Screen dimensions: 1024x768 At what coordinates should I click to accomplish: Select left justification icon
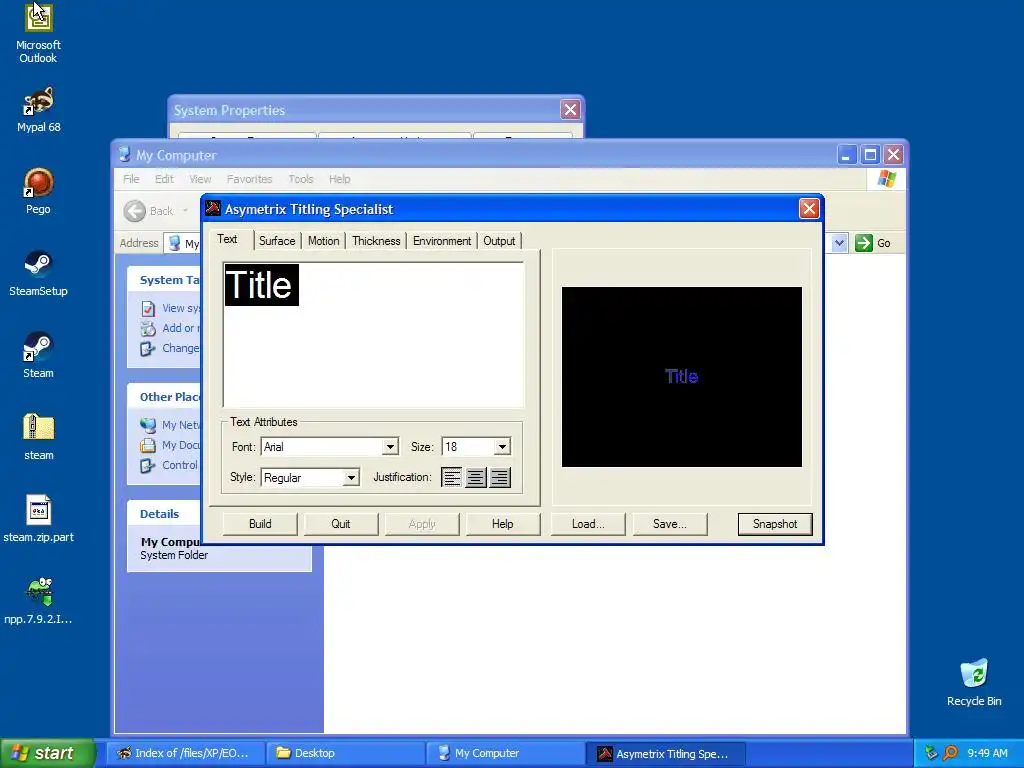pyautogui.click(x=451, y=477)
